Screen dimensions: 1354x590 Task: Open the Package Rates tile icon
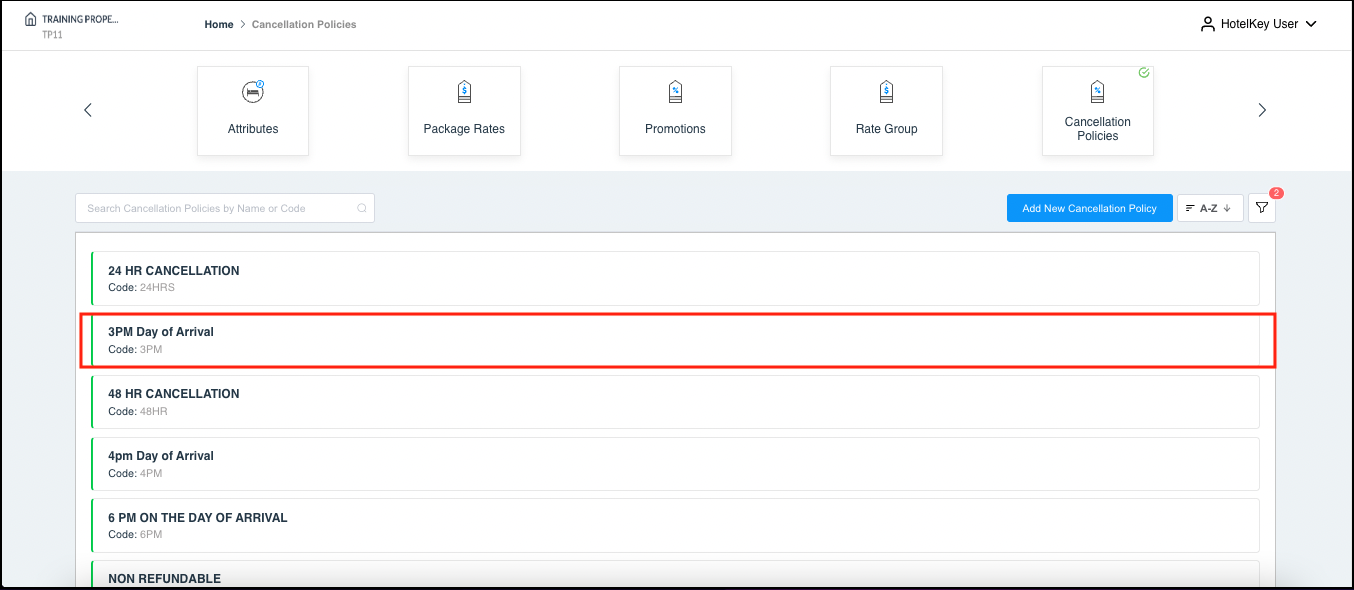(464, 92)
